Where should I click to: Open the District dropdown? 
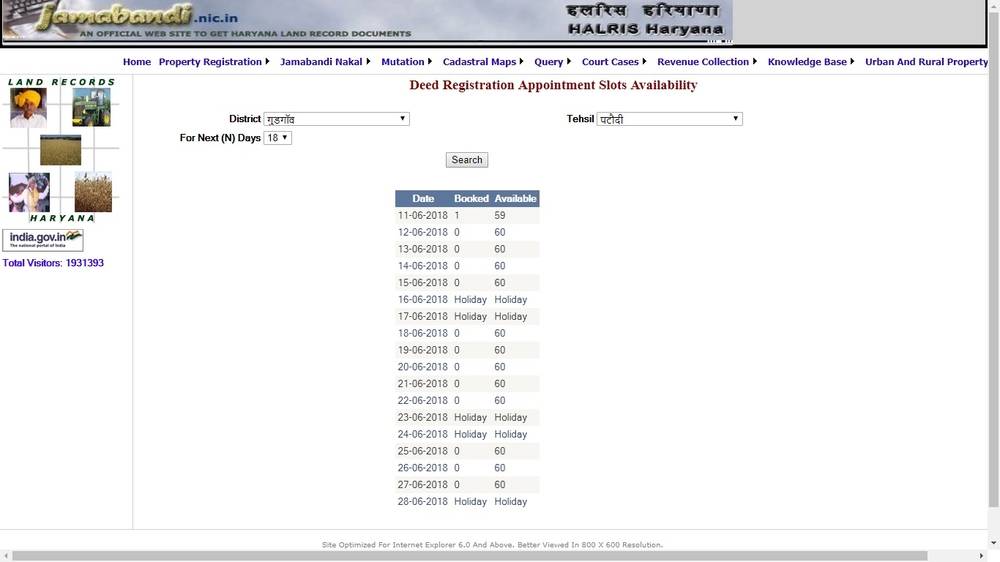click(336, 119)
